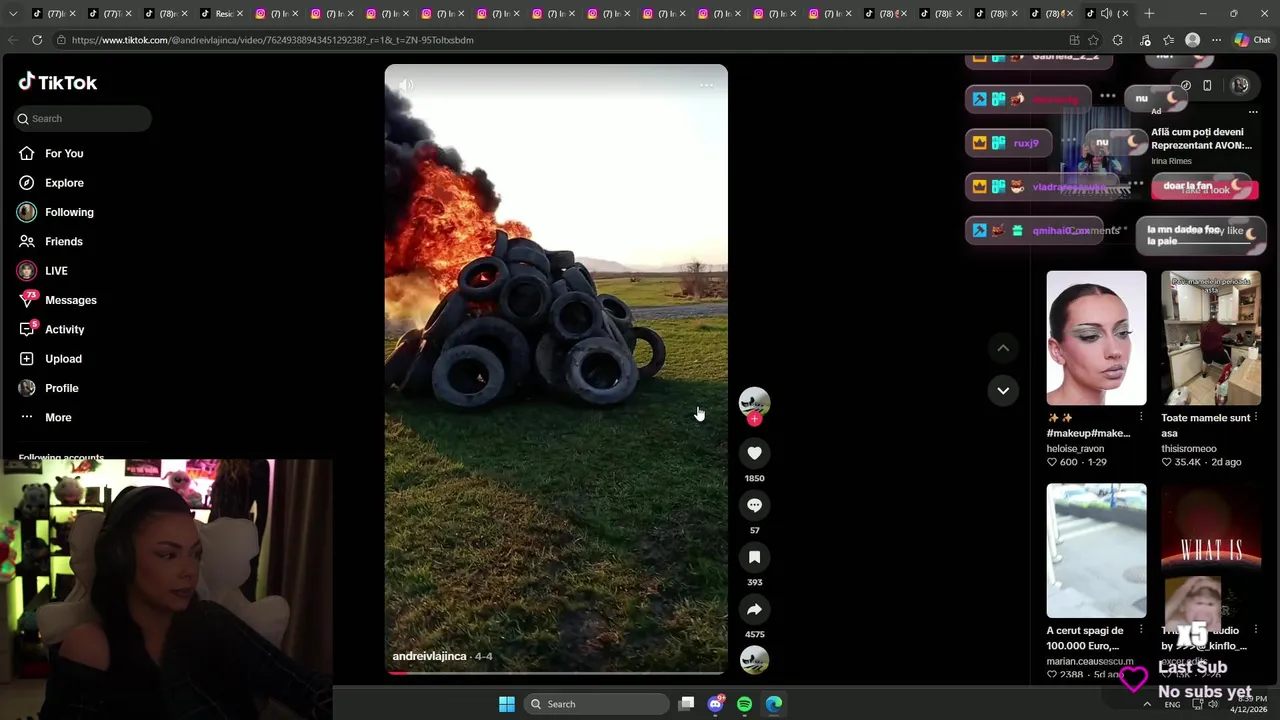Open the 'Află cum poți deveni Reprezentant AVON' ad title
1280x720 pixels.
(x=1201, y=138)
